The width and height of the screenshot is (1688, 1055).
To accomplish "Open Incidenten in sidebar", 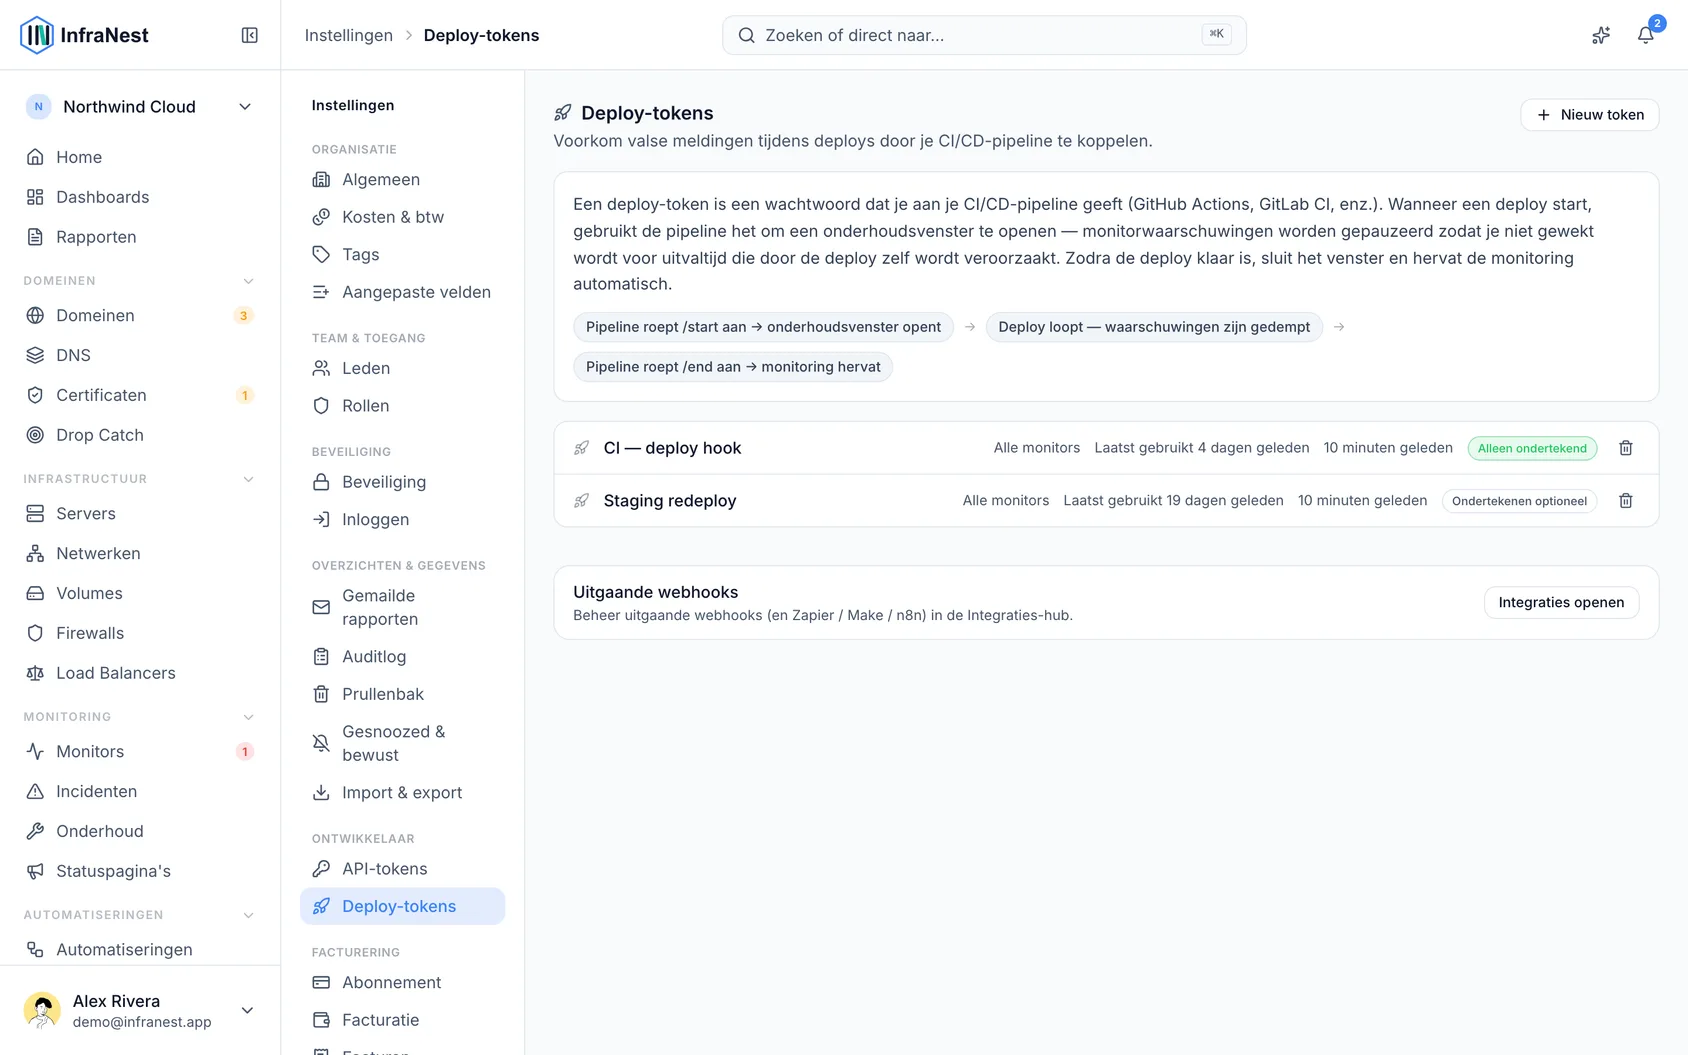I will click(x=140, y=791).
